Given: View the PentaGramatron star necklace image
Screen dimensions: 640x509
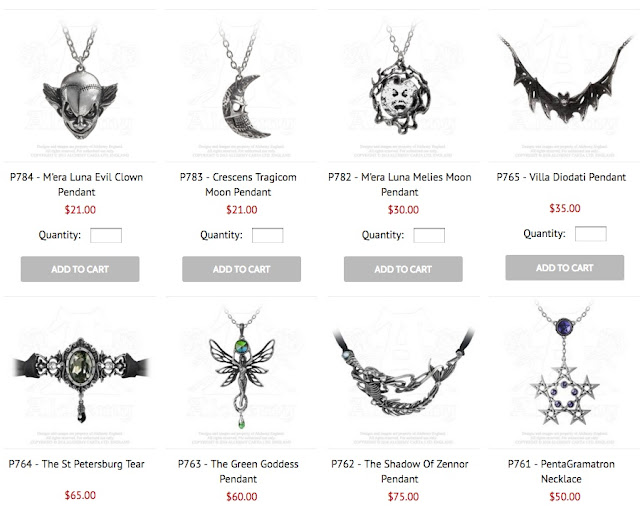Looking at the screenshot, I should (x=564, y=373).
